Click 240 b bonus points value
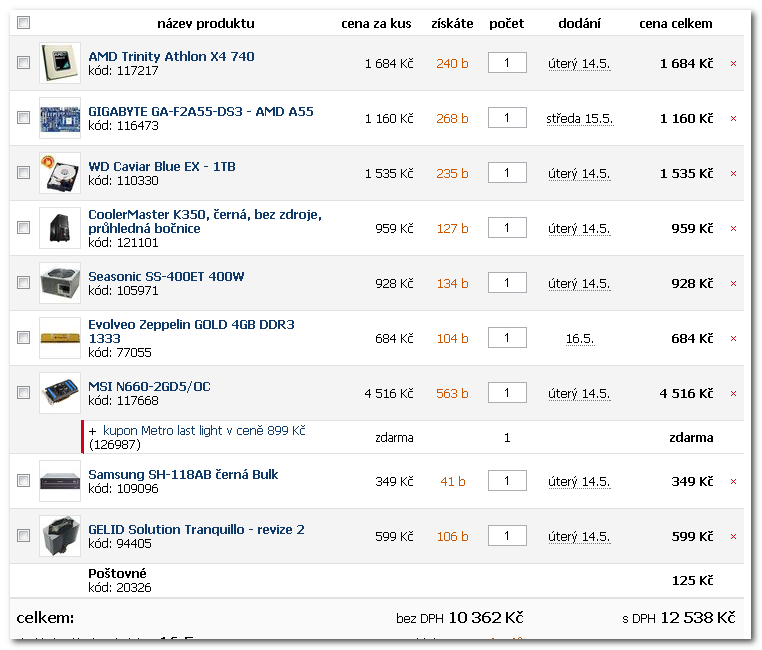Image resolution: width=762 pixels, height=650 pixels. tap(452, 64)
